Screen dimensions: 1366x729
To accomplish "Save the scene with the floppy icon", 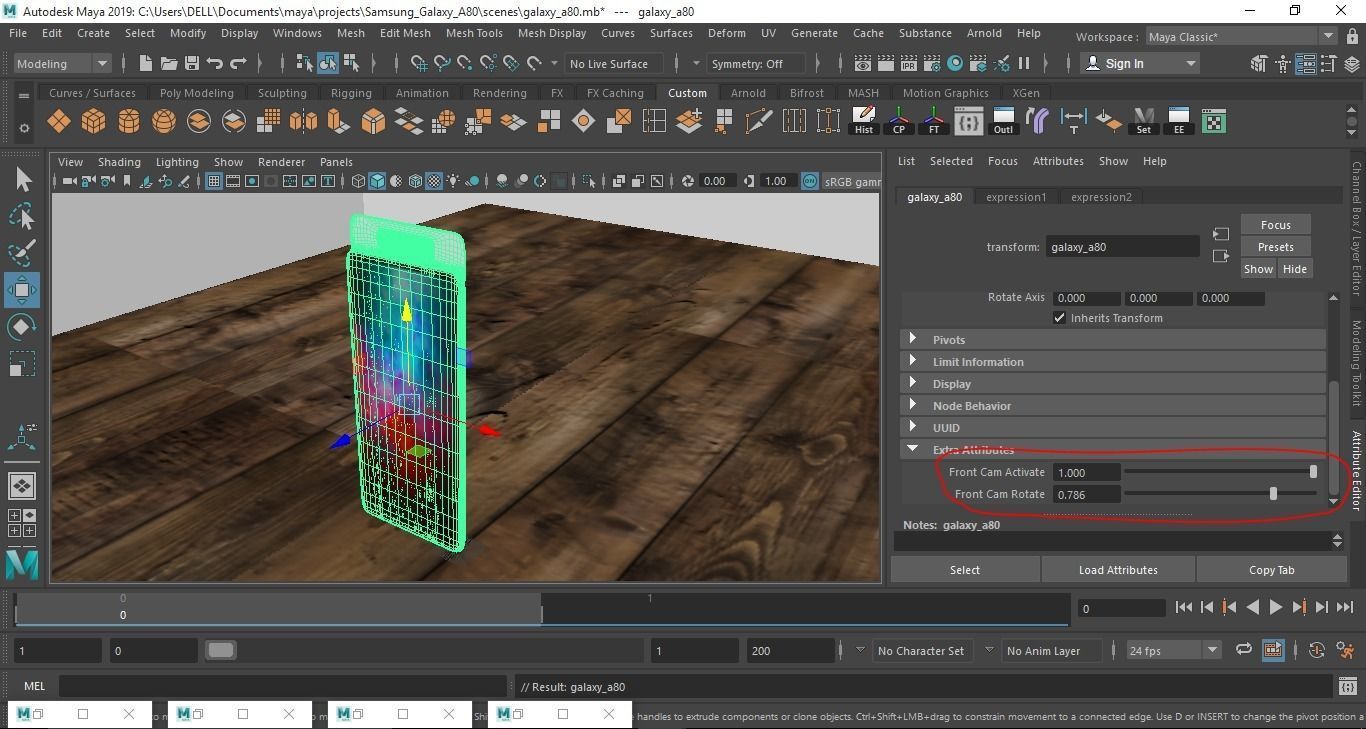I will tap(192, 64).
